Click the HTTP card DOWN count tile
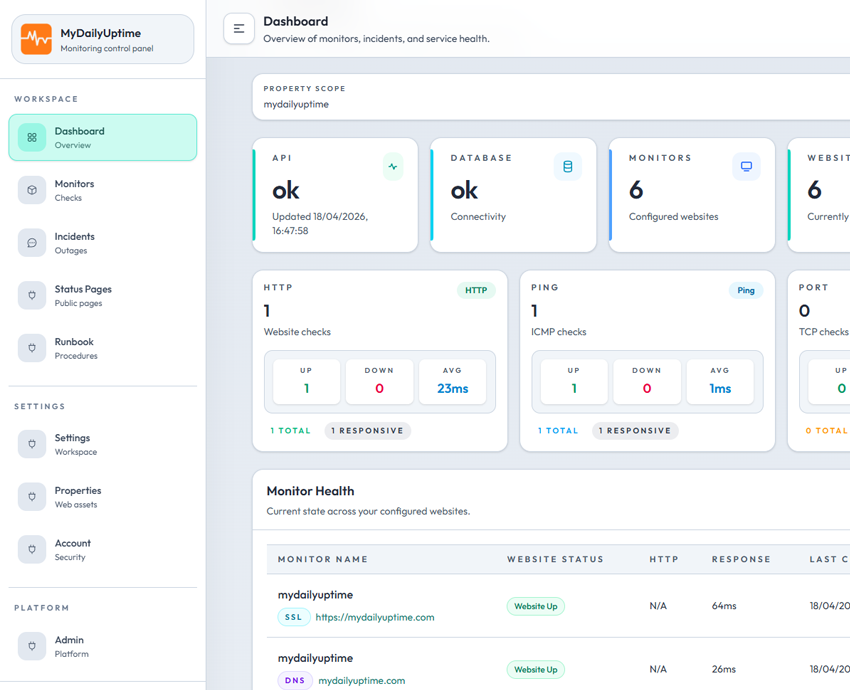The width and height of the screenshot is (850, 690). [x=379, y=382]
